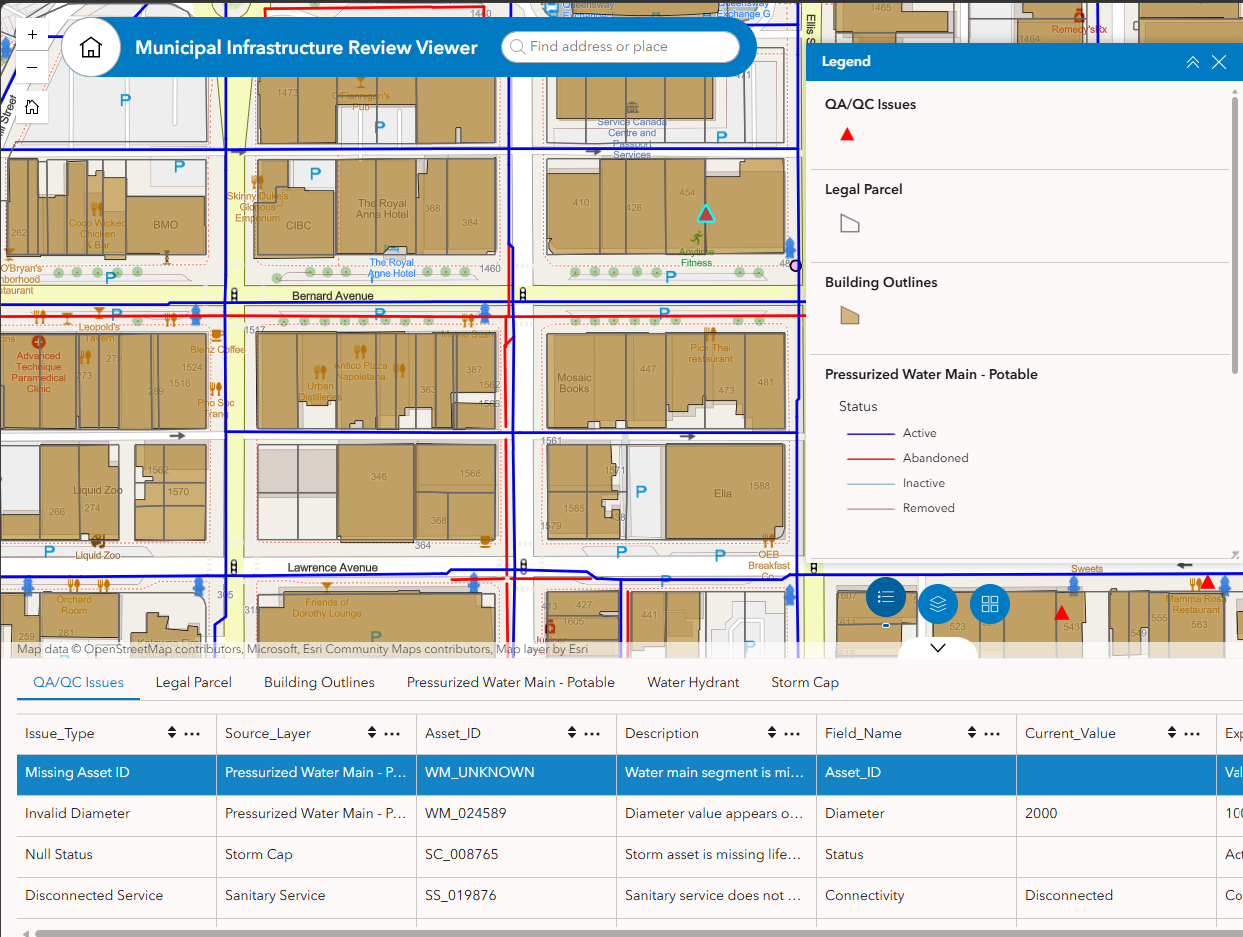Screen dimensions: 1243x937
Task: Click the Lawrence Avenue street label
Action: click(333, 567)
